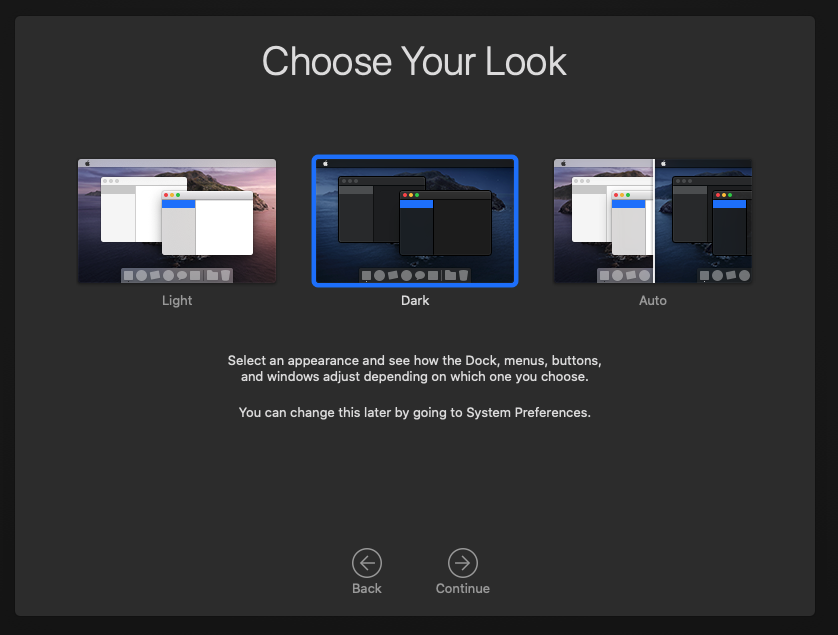Select the Dark appearance thumbnail
The width and height of the screenshot is (838, 635).
pyautogui.click(x=415, y=221)
